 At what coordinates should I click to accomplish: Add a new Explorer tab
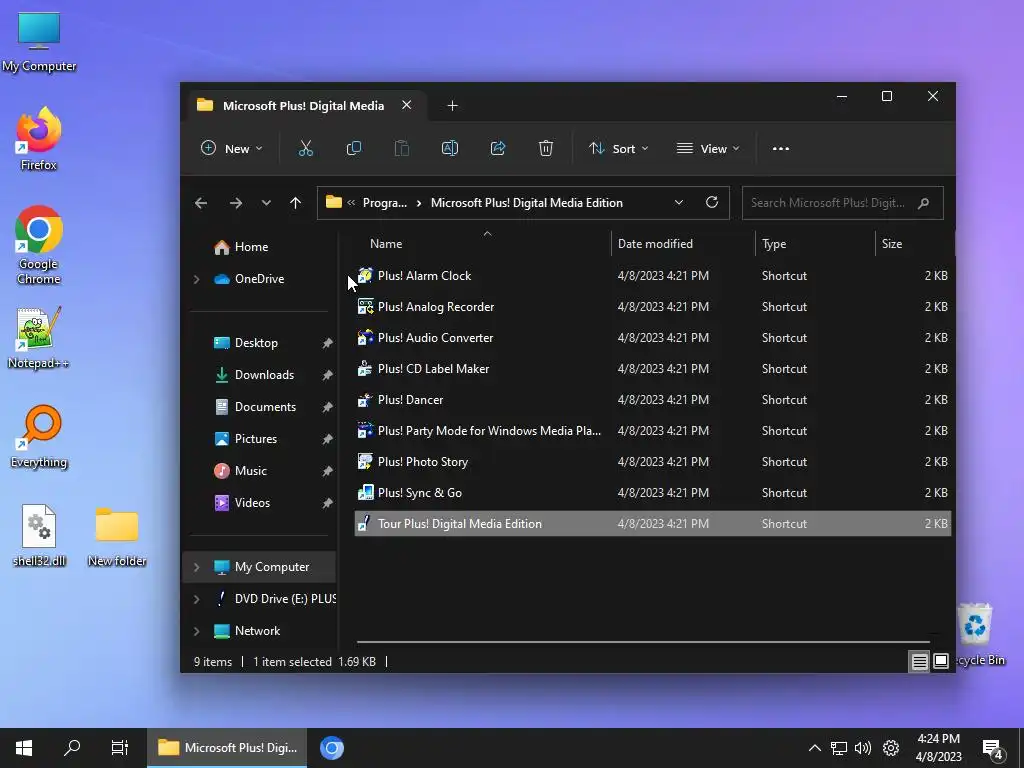coord(452,106)
